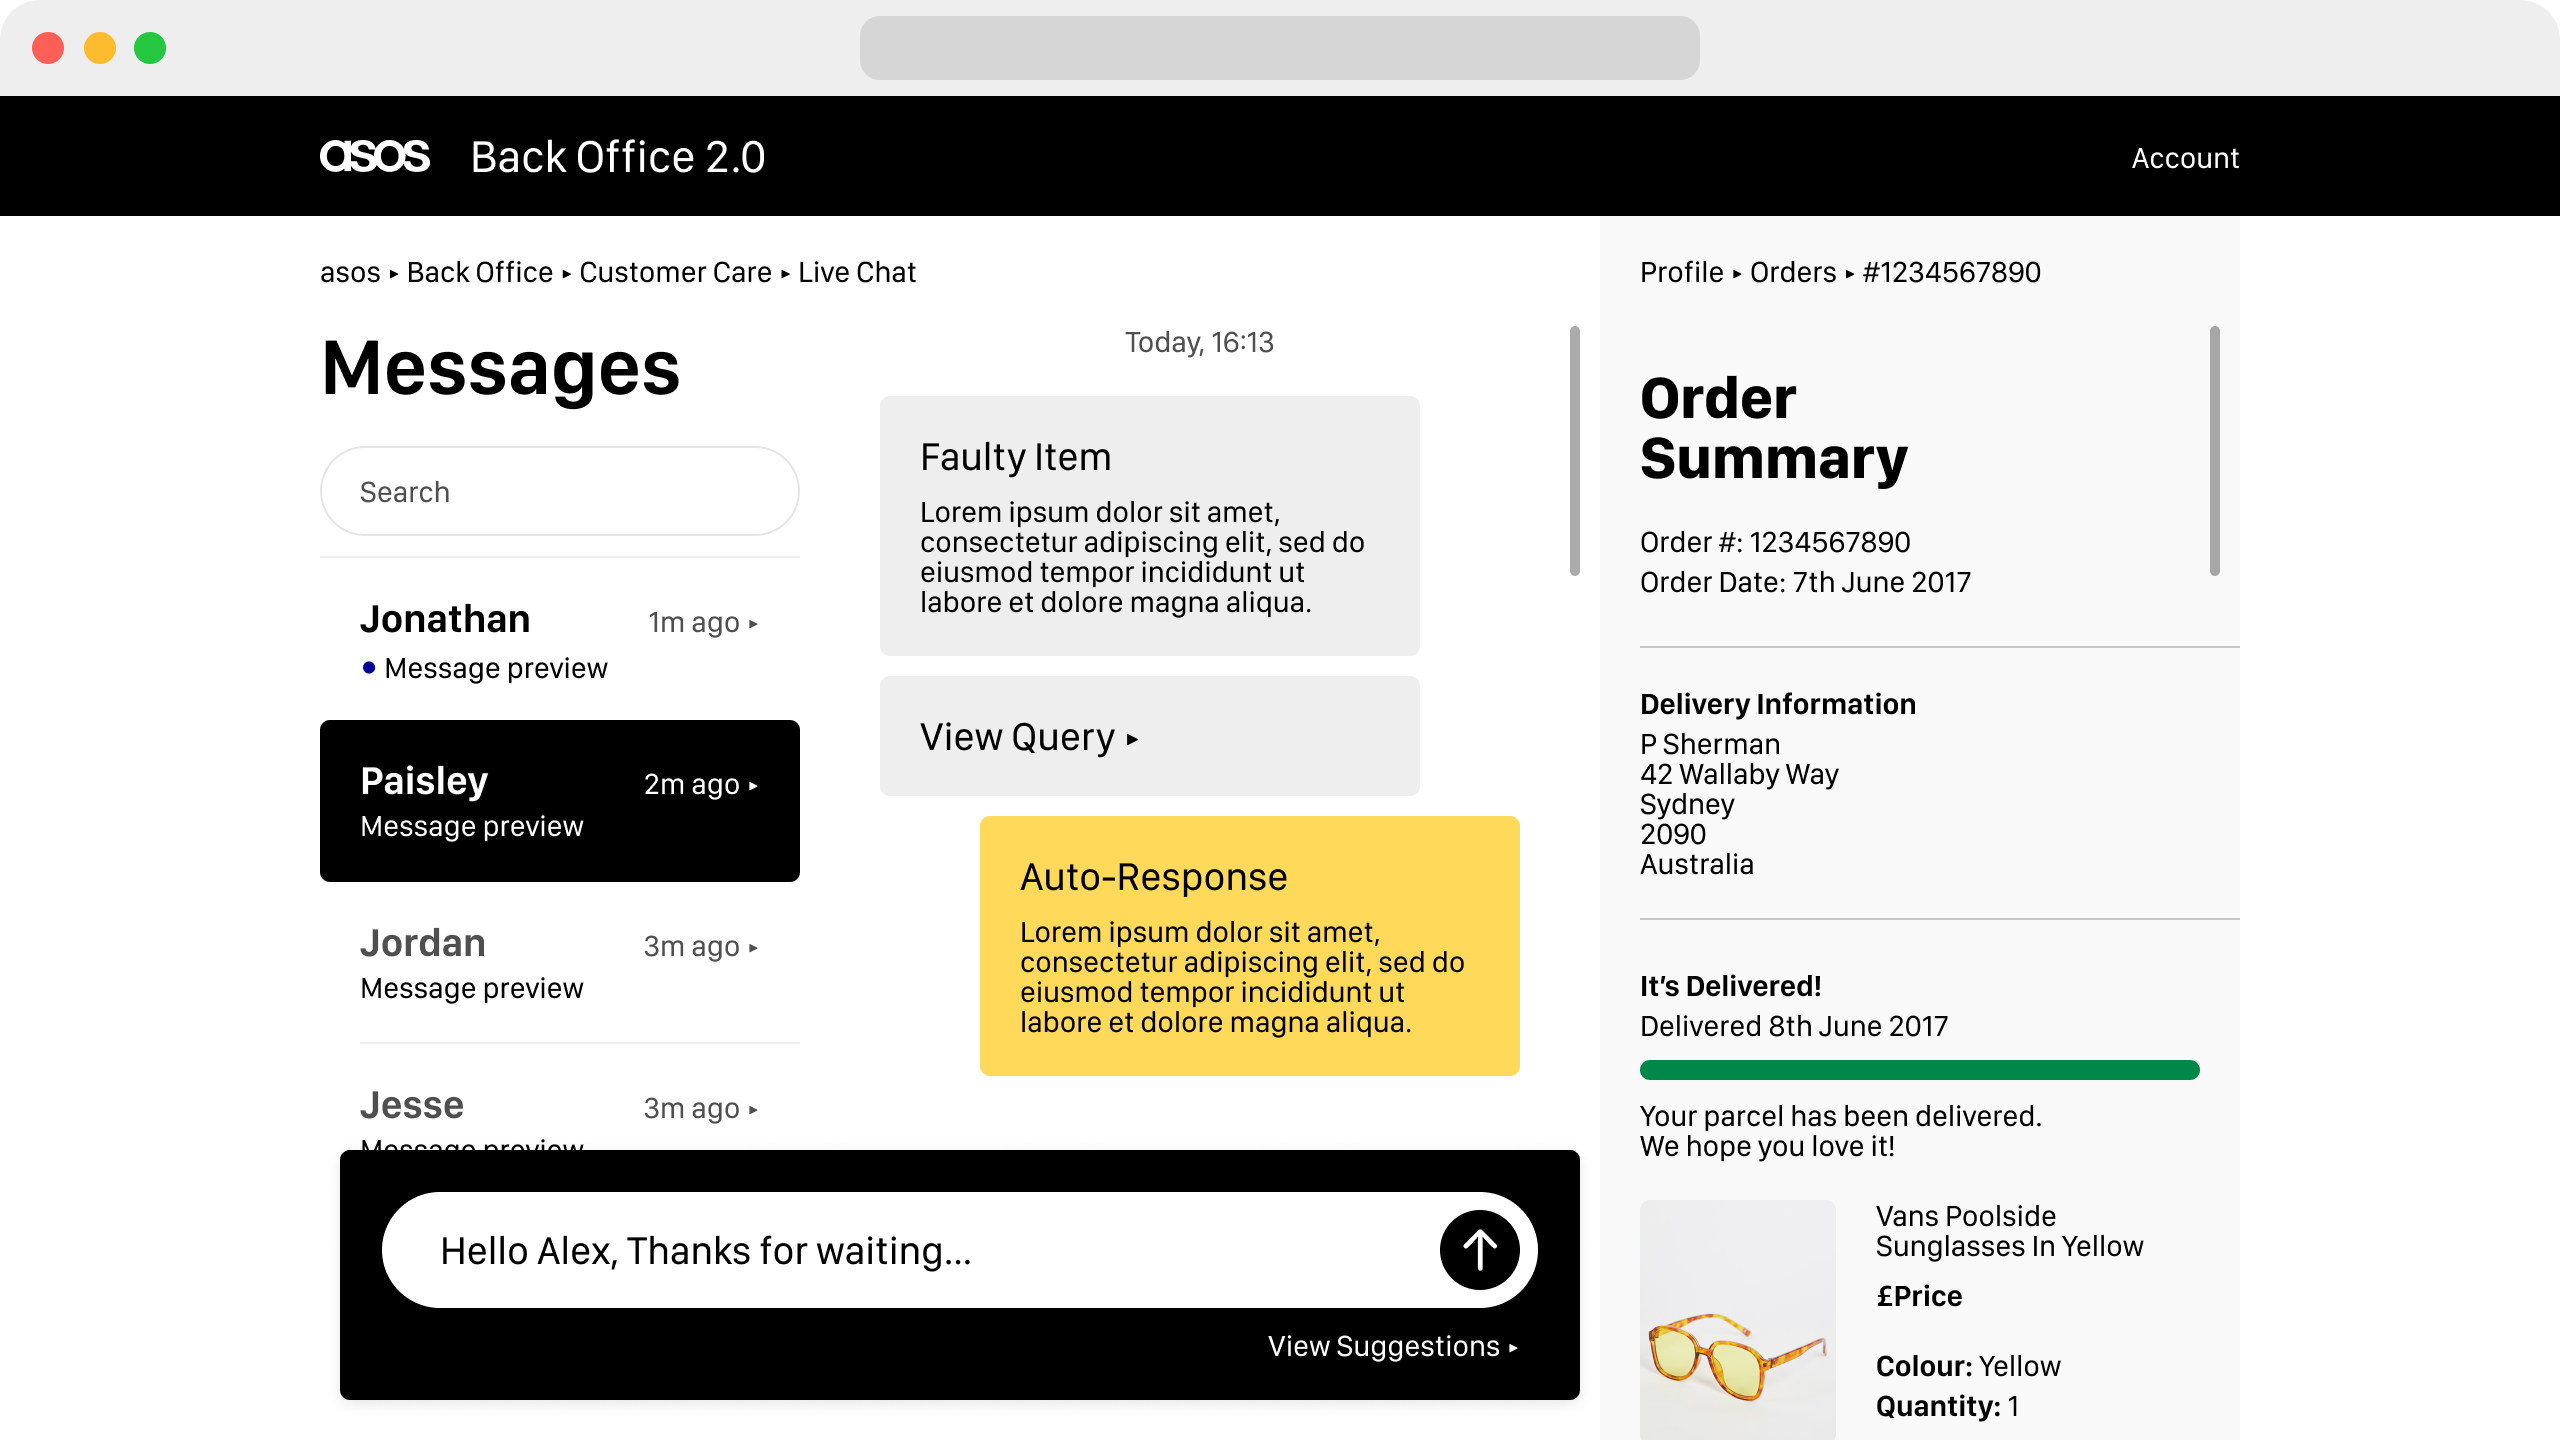Click the Today, 16:13 timestamp
2560x1440 pixels.
point(1199,343)
